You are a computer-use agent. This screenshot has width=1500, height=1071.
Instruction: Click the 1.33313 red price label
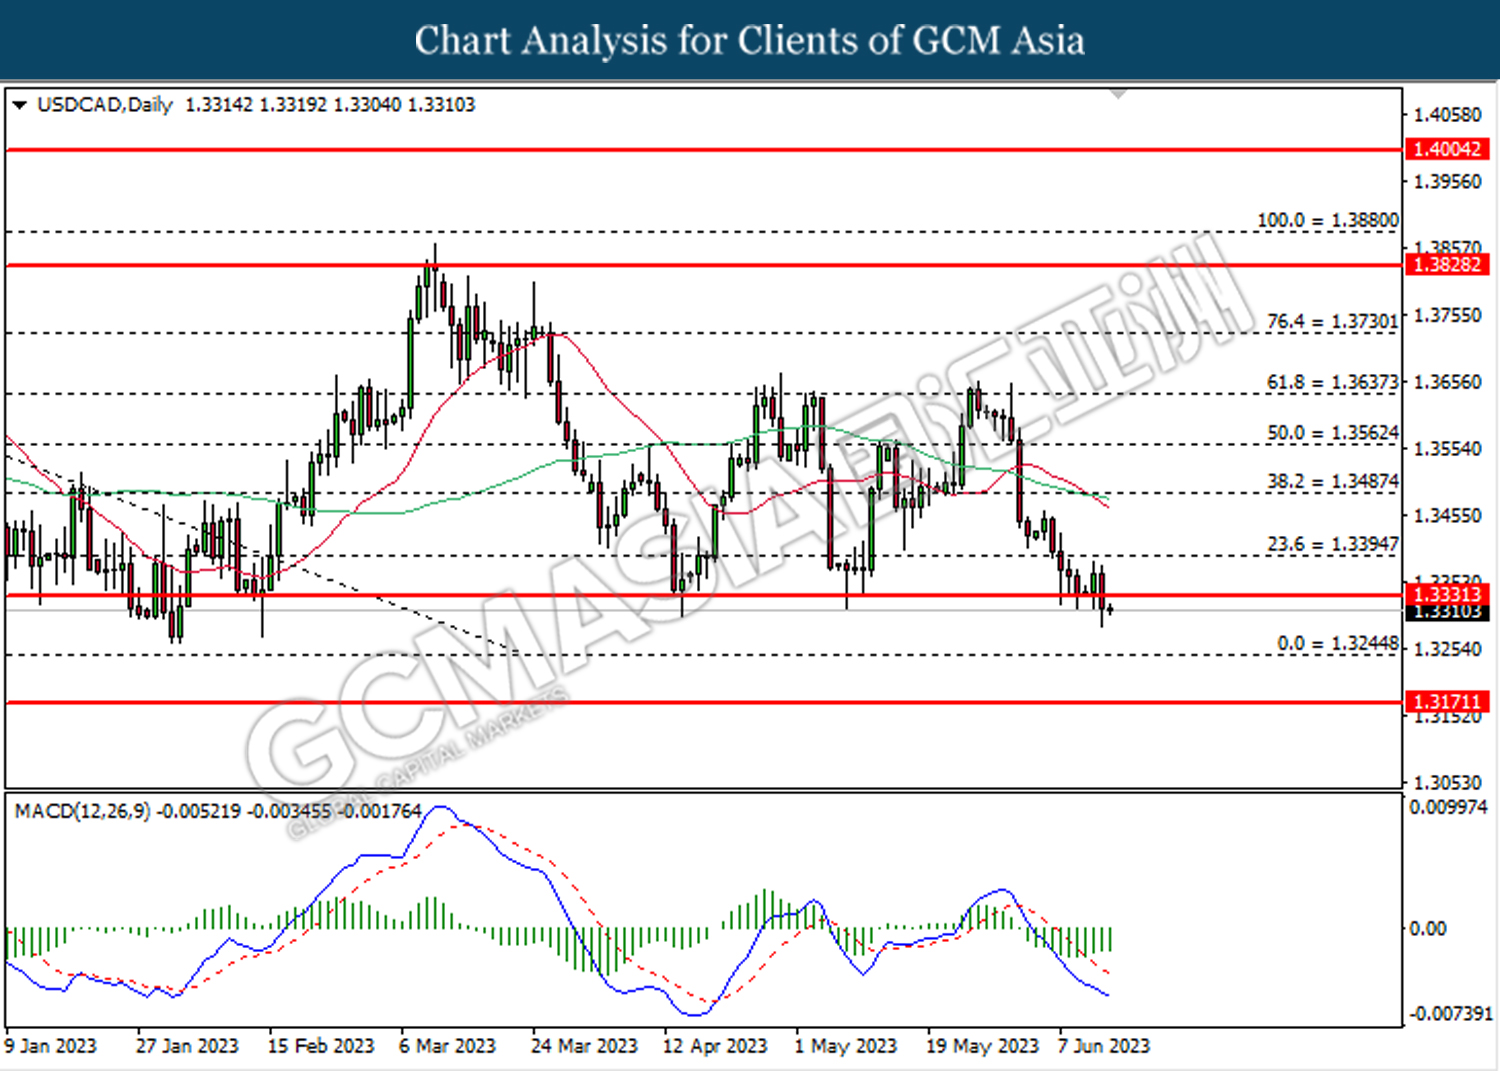coord(1448,594)
